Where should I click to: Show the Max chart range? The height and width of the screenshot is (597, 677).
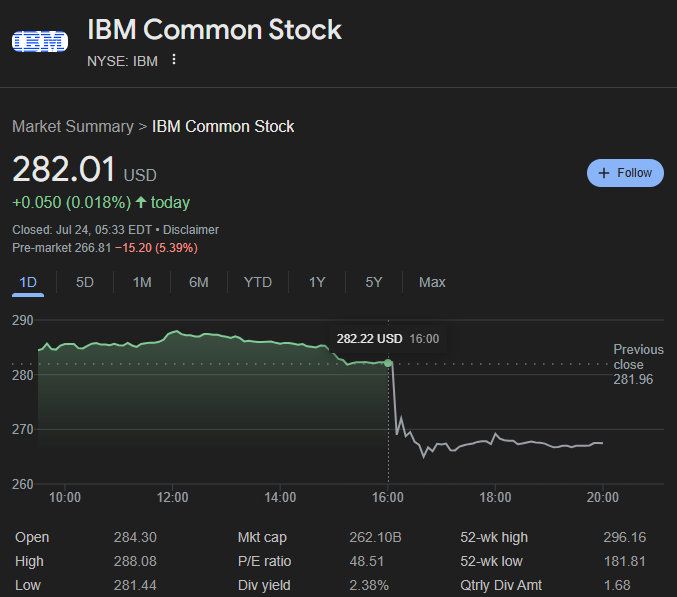432,282
